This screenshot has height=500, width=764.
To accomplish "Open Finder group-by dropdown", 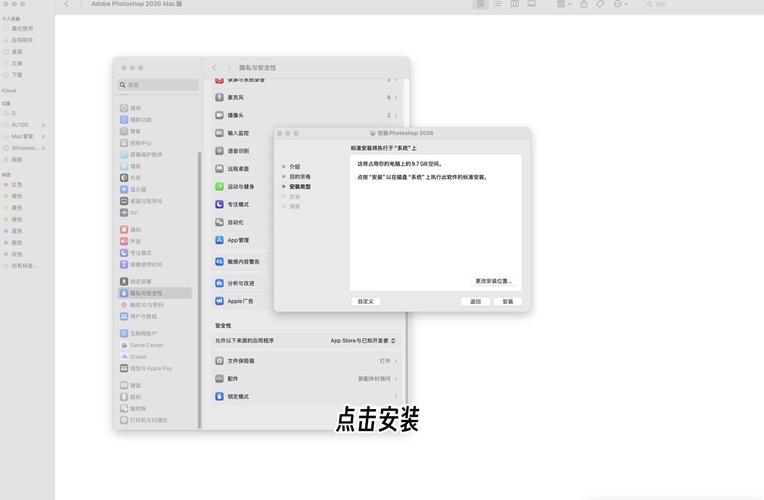I will click(564, 4).
